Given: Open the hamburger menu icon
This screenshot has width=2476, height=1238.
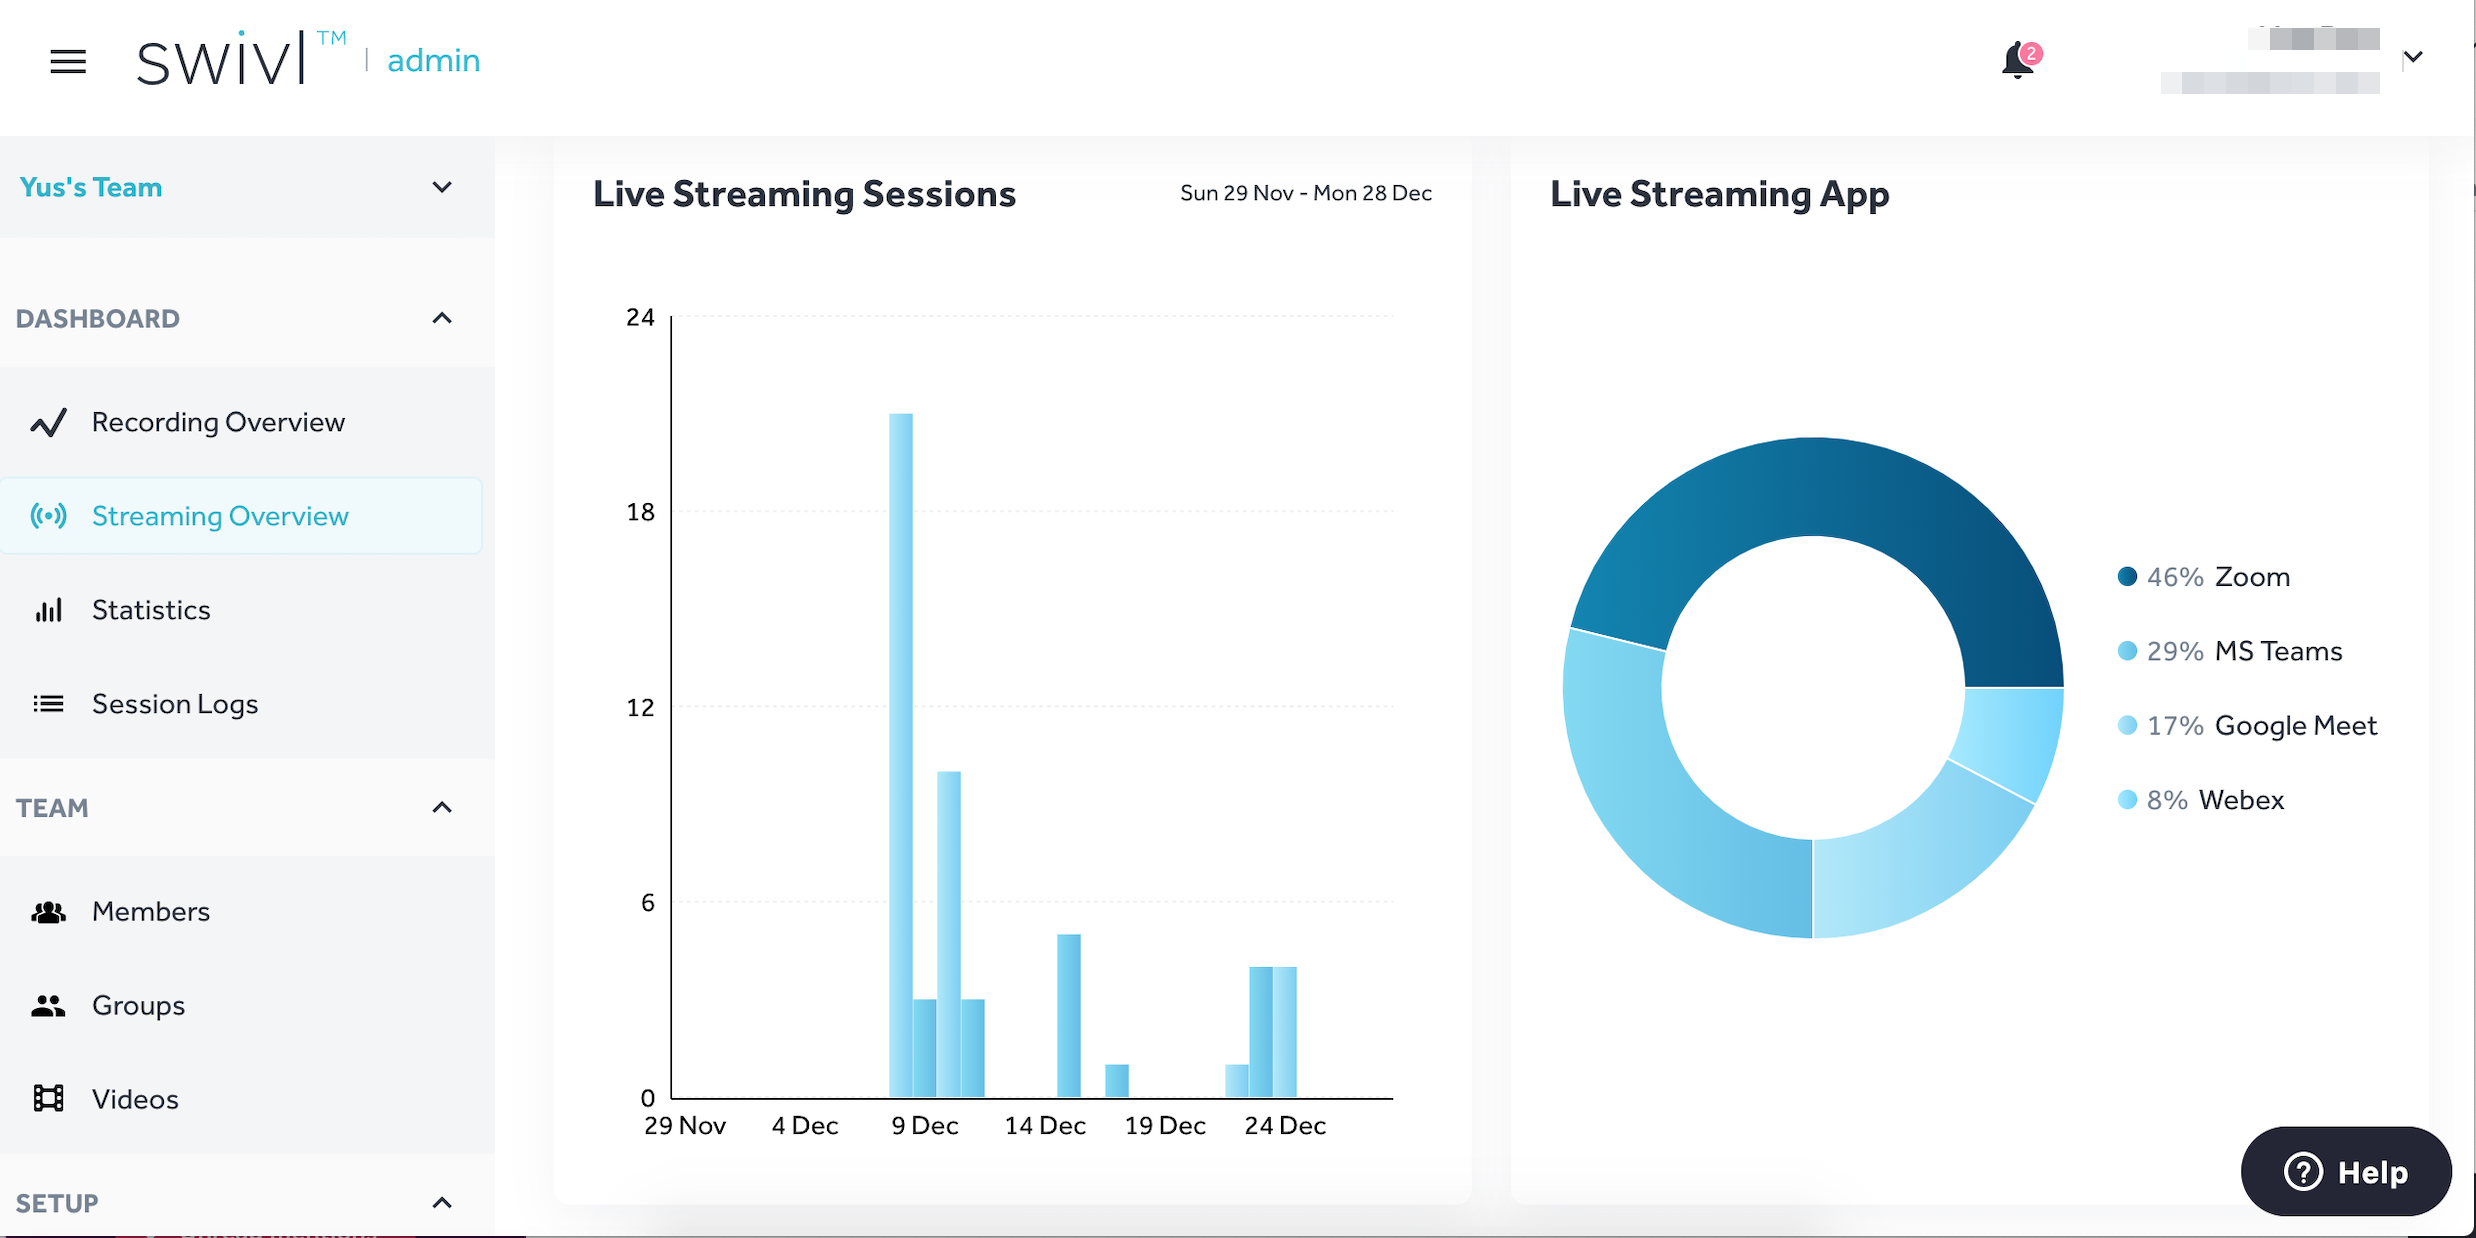Looking at the screenshot, I should (x=68, y=62).
